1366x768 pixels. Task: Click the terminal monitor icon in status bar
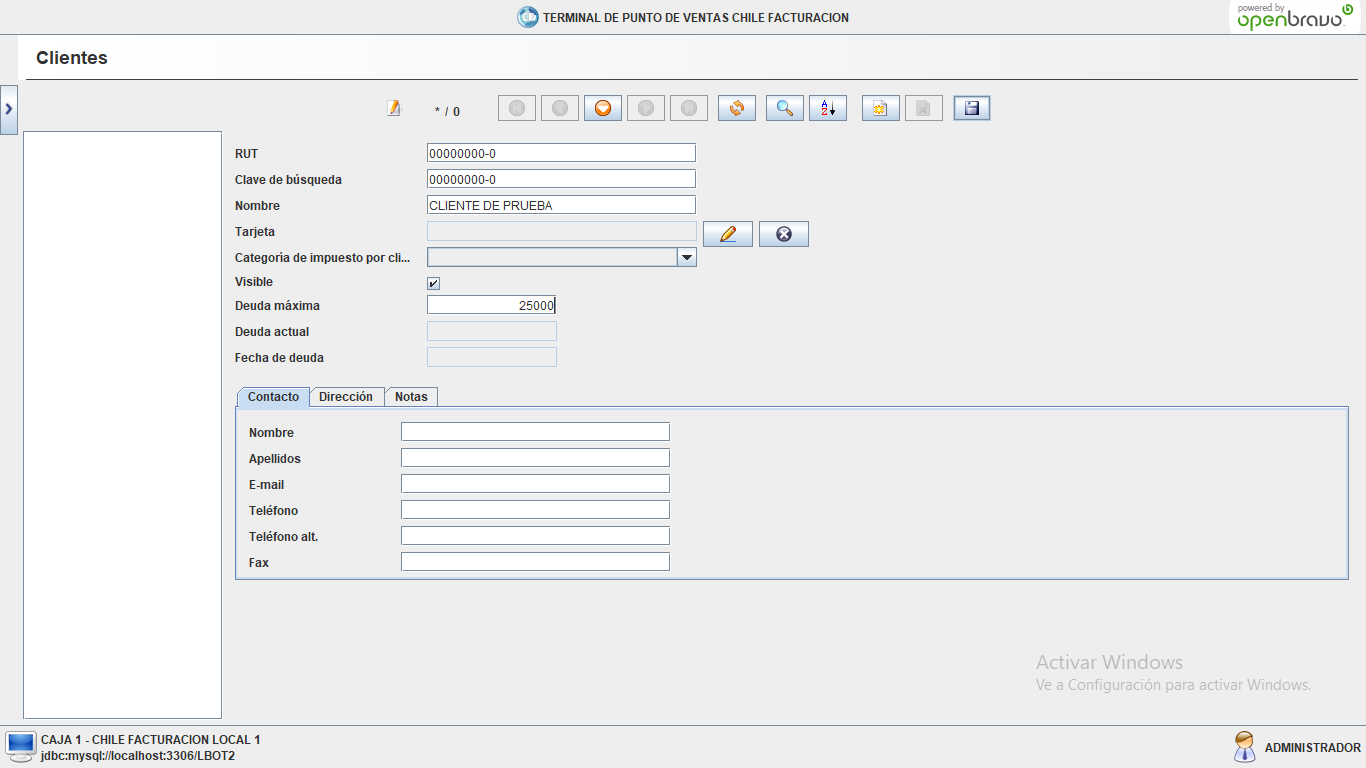tap(20, 745)
